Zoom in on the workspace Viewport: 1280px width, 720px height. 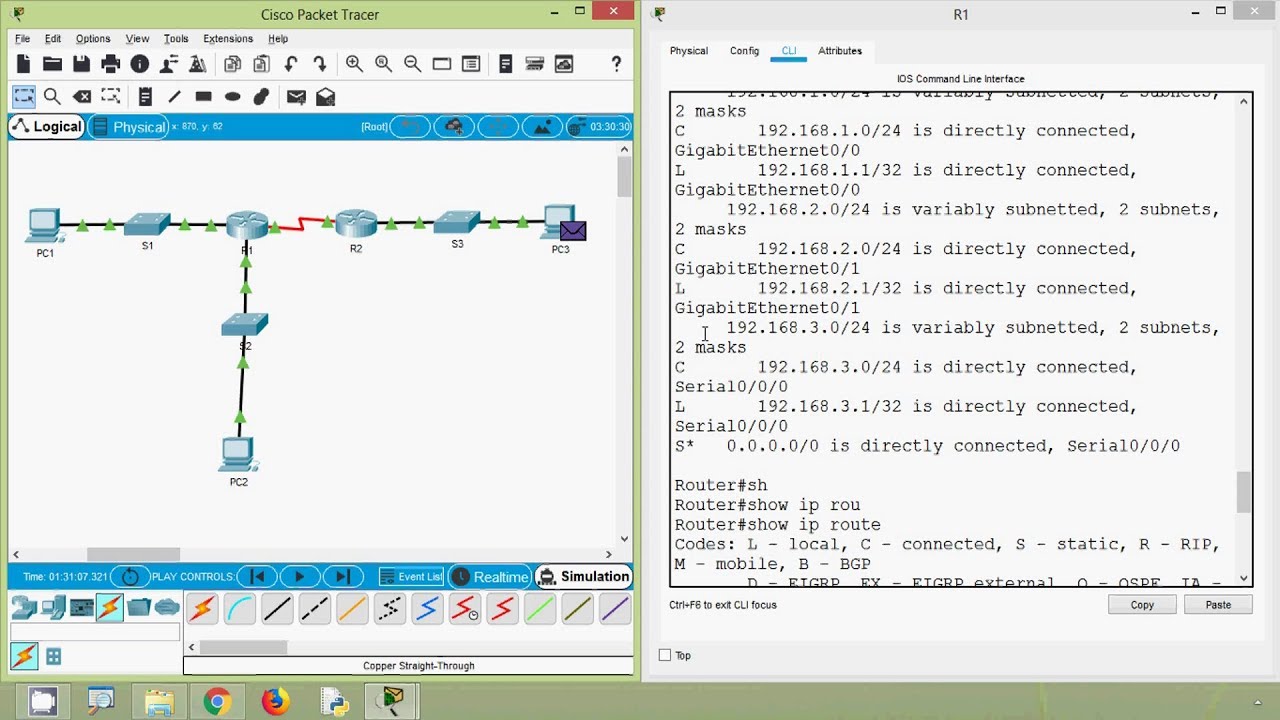coord(354,64)
